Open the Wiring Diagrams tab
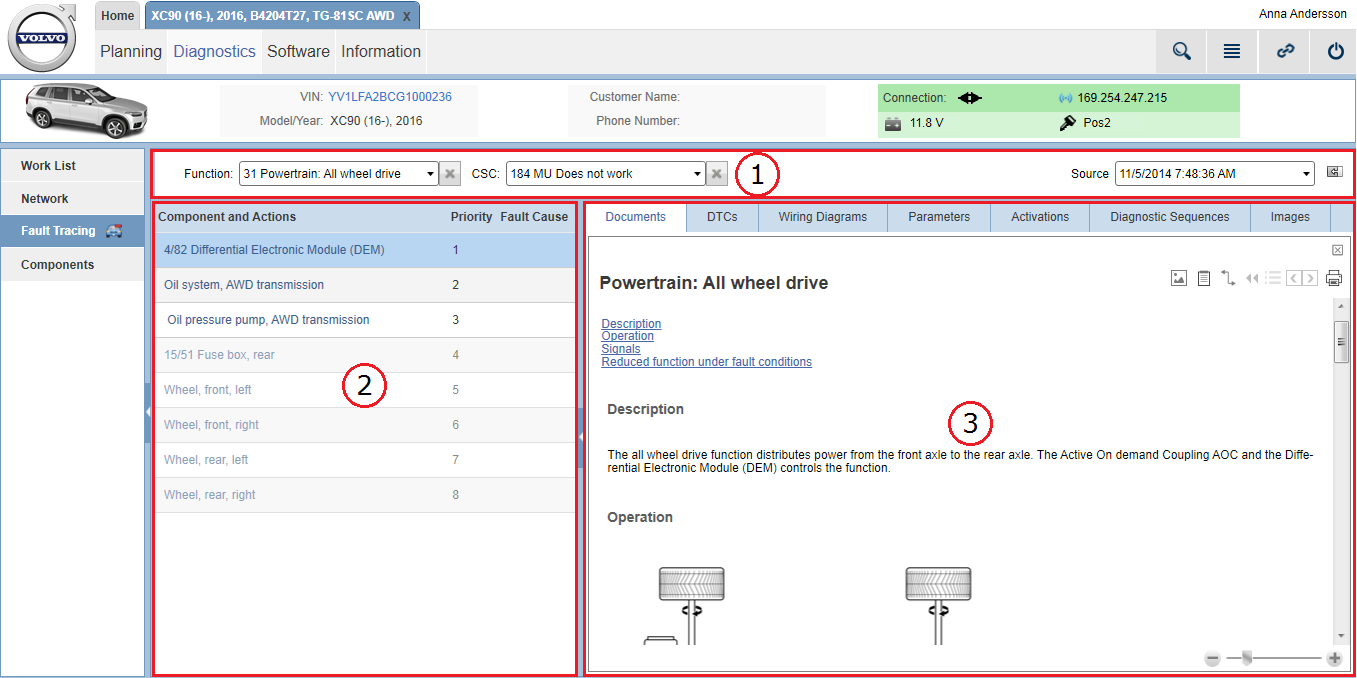Screen dimensions: 1357x678 click(823, 217)
